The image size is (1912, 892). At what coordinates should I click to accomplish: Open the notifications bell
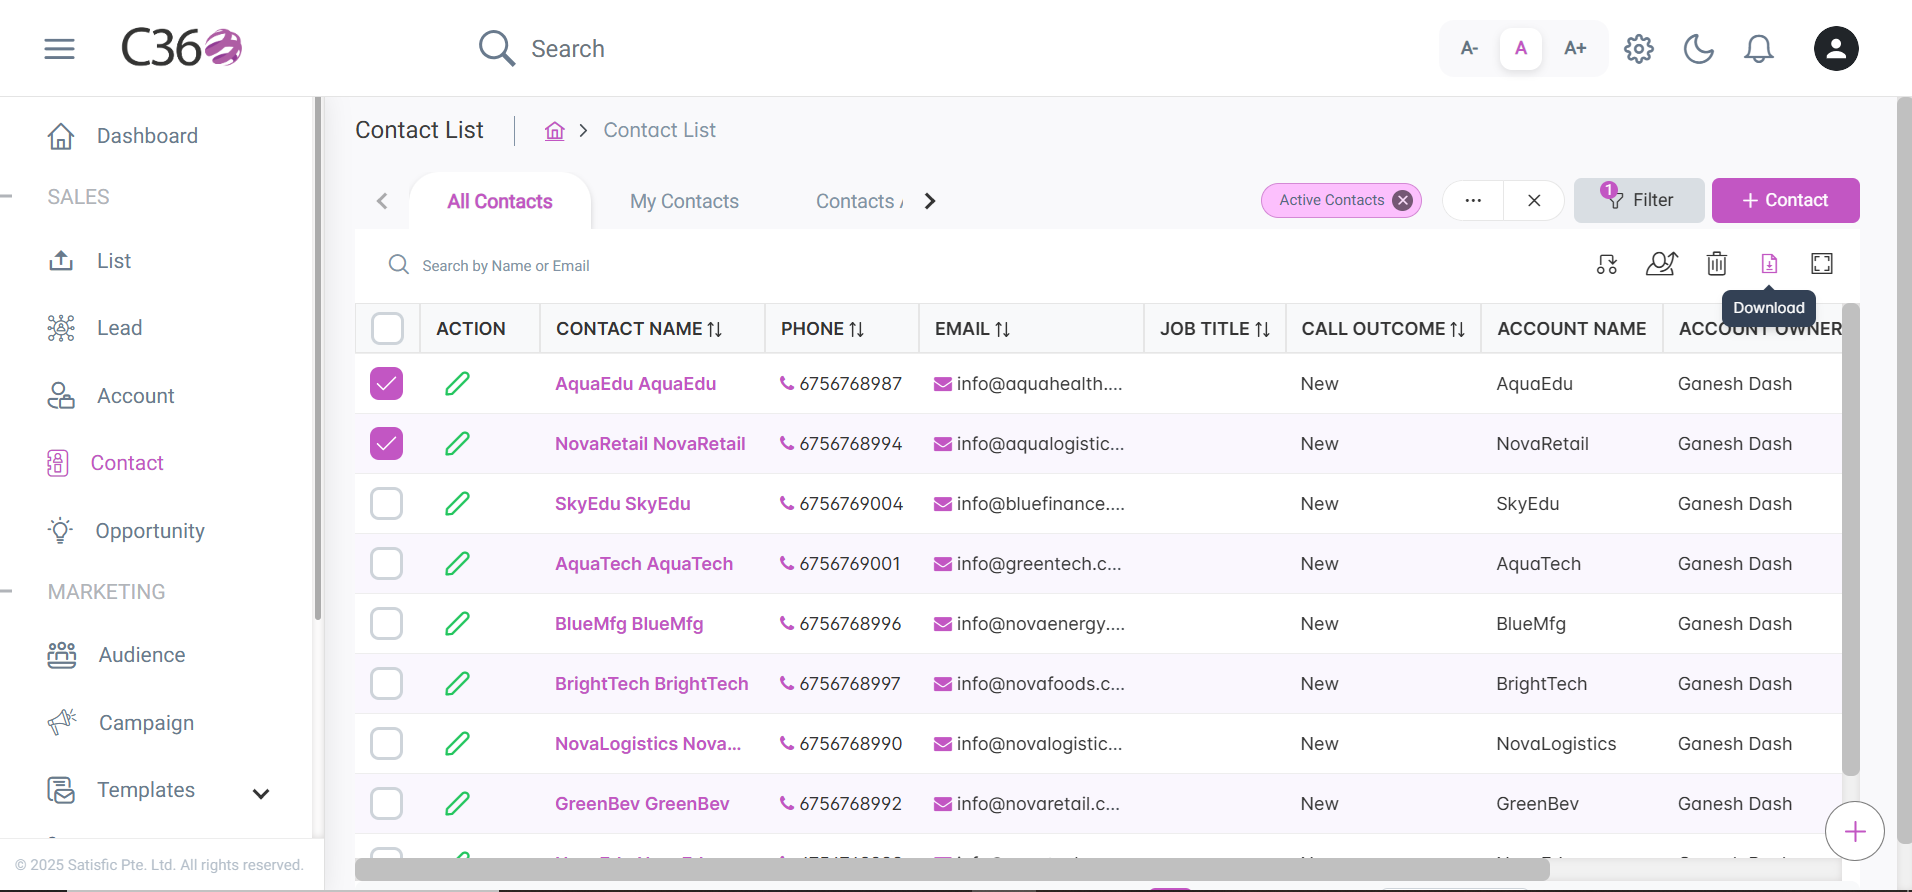click(x=1759, y=48)
